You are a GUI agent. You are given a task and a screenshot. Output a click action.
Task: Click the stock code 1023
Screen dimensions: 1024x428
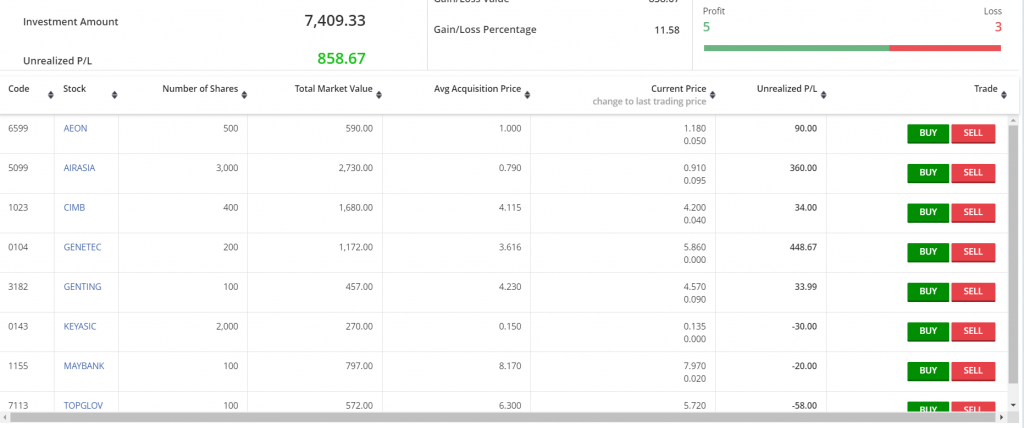coord(17,208)
